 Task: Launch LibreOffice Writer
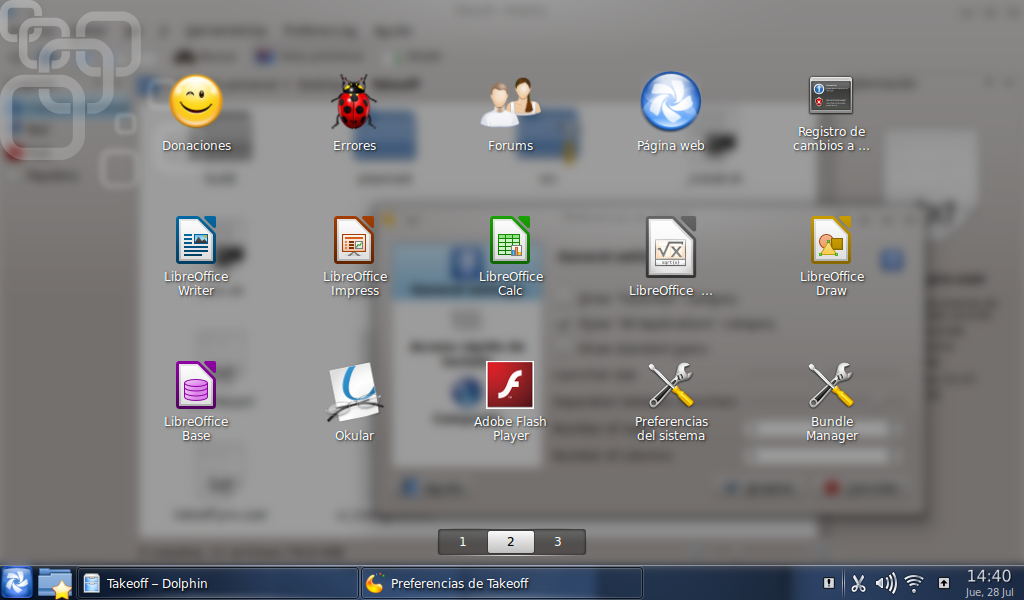[x=196, y=240]
